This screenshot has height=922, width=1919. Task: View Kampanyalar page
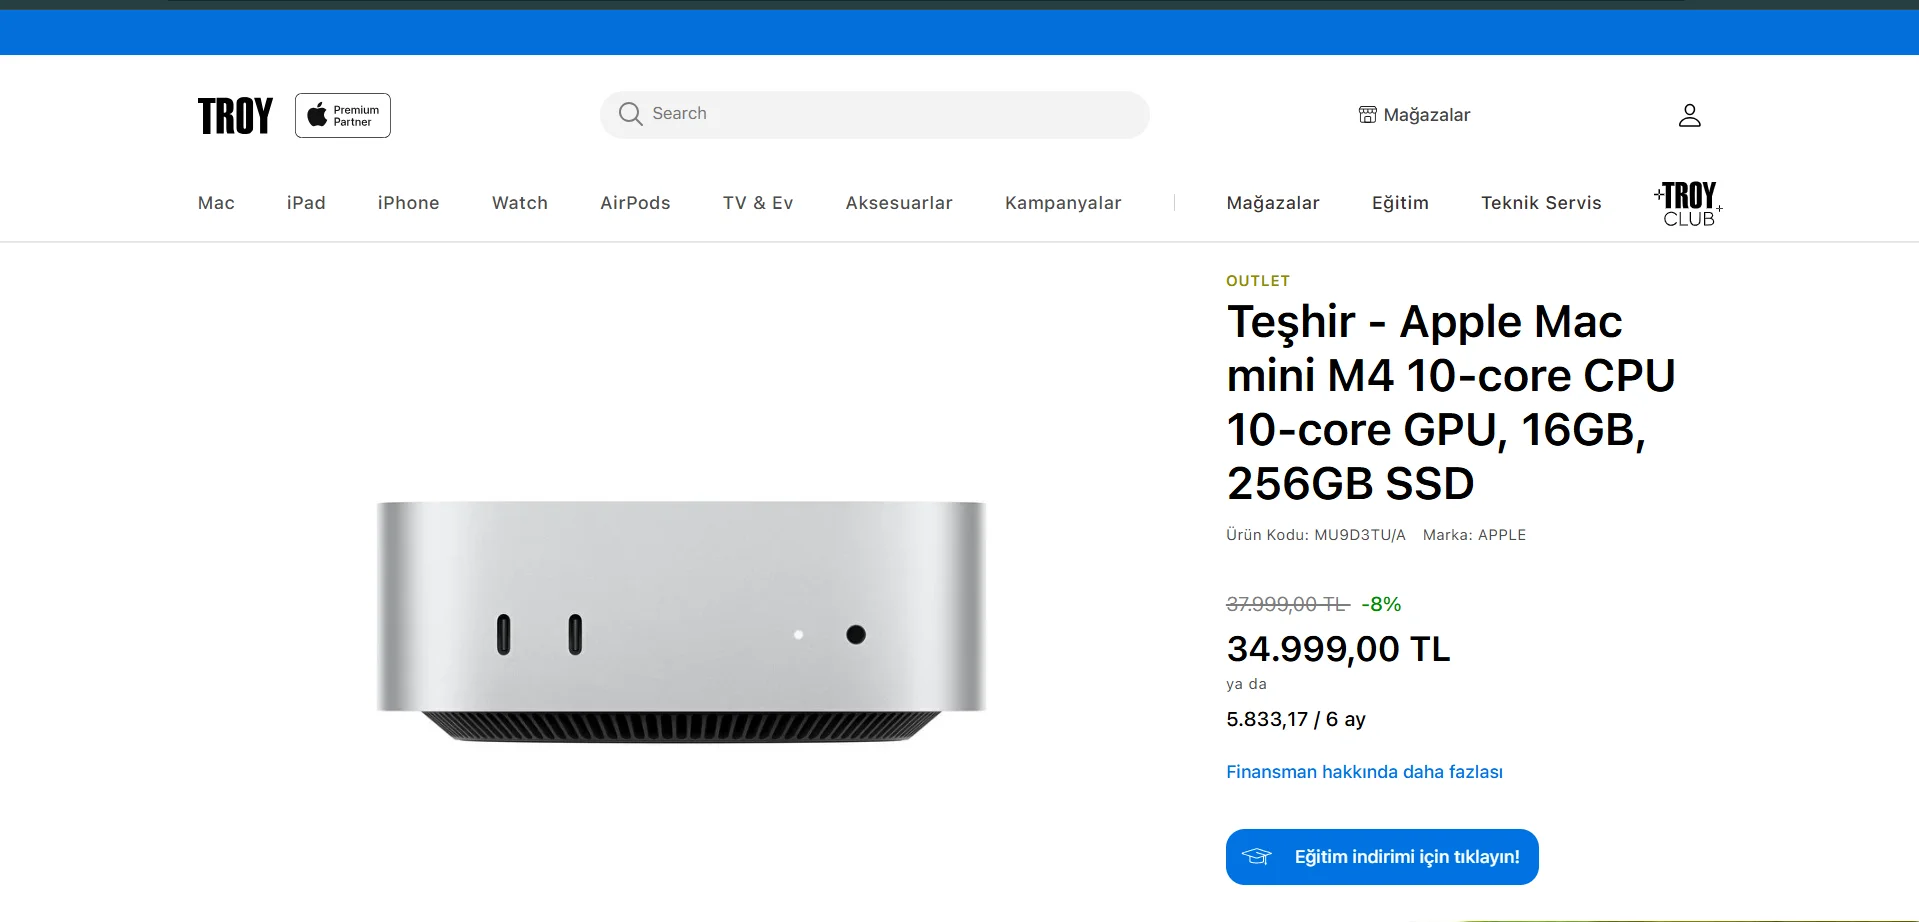[1063, 203]
